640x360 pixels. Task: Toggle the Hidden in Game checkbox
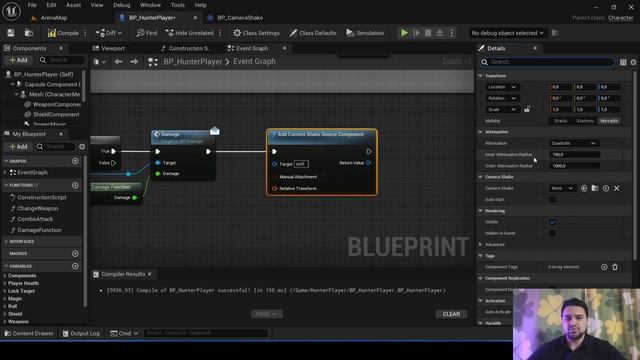(552, 233)
